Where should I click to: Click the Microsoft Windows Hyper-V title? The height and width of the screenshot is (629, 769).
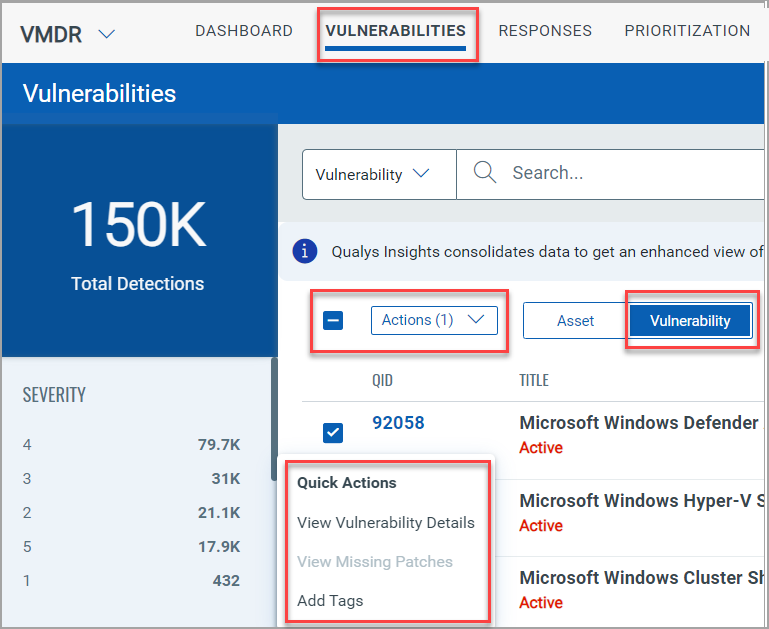pyautogui.click(x=641, y=501)
